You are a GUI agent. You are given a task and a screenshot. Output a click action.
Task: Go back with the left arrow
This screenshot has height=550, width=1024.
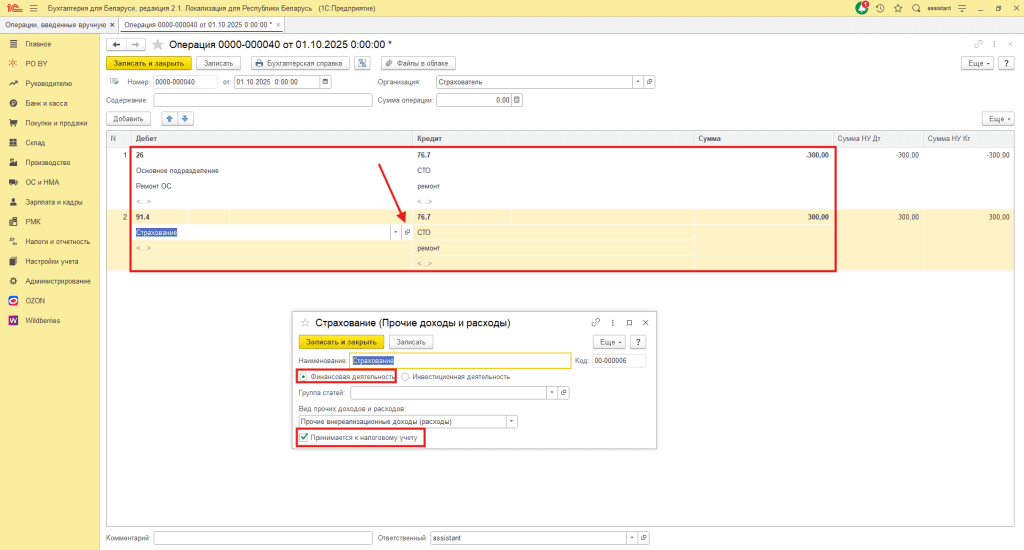(116, 44)
